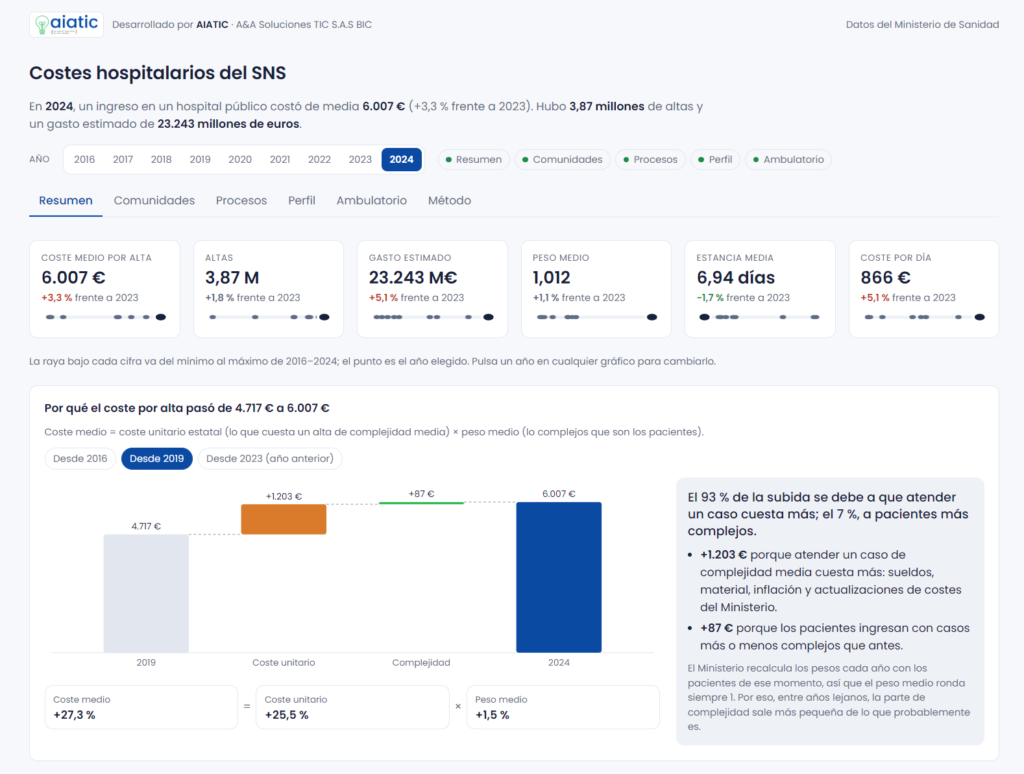Screen dimensions: 1024x774
Task: Click the range sparkline under Estancia media
Action: point(760,317)
